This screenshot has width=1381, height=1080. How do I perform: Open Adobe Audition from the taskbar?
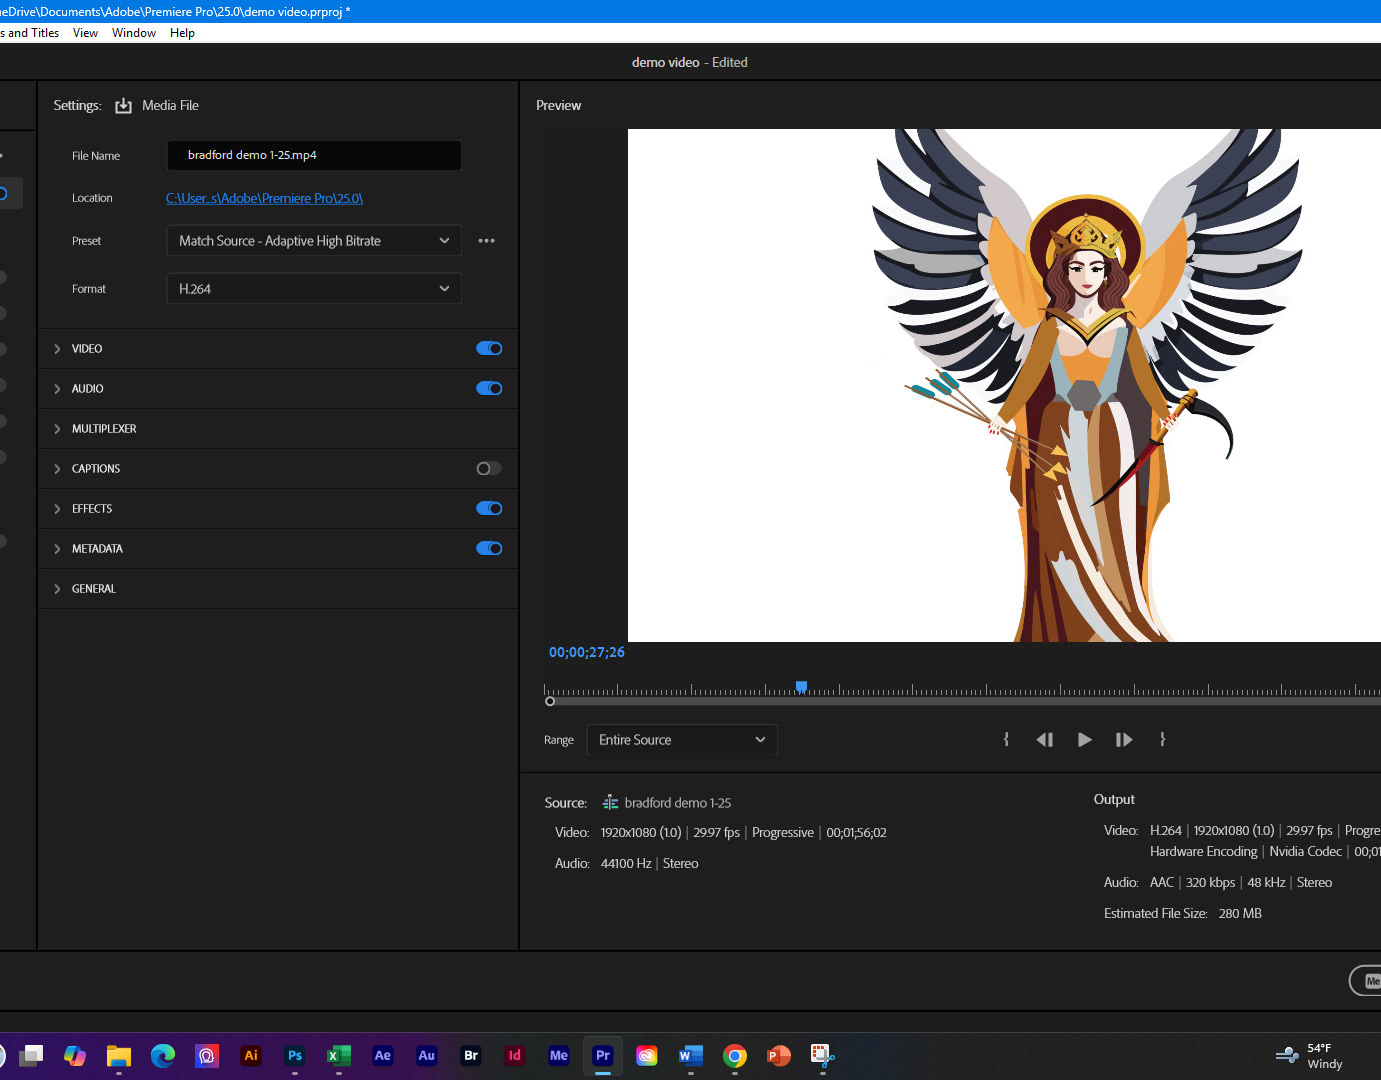(427, 1056)
